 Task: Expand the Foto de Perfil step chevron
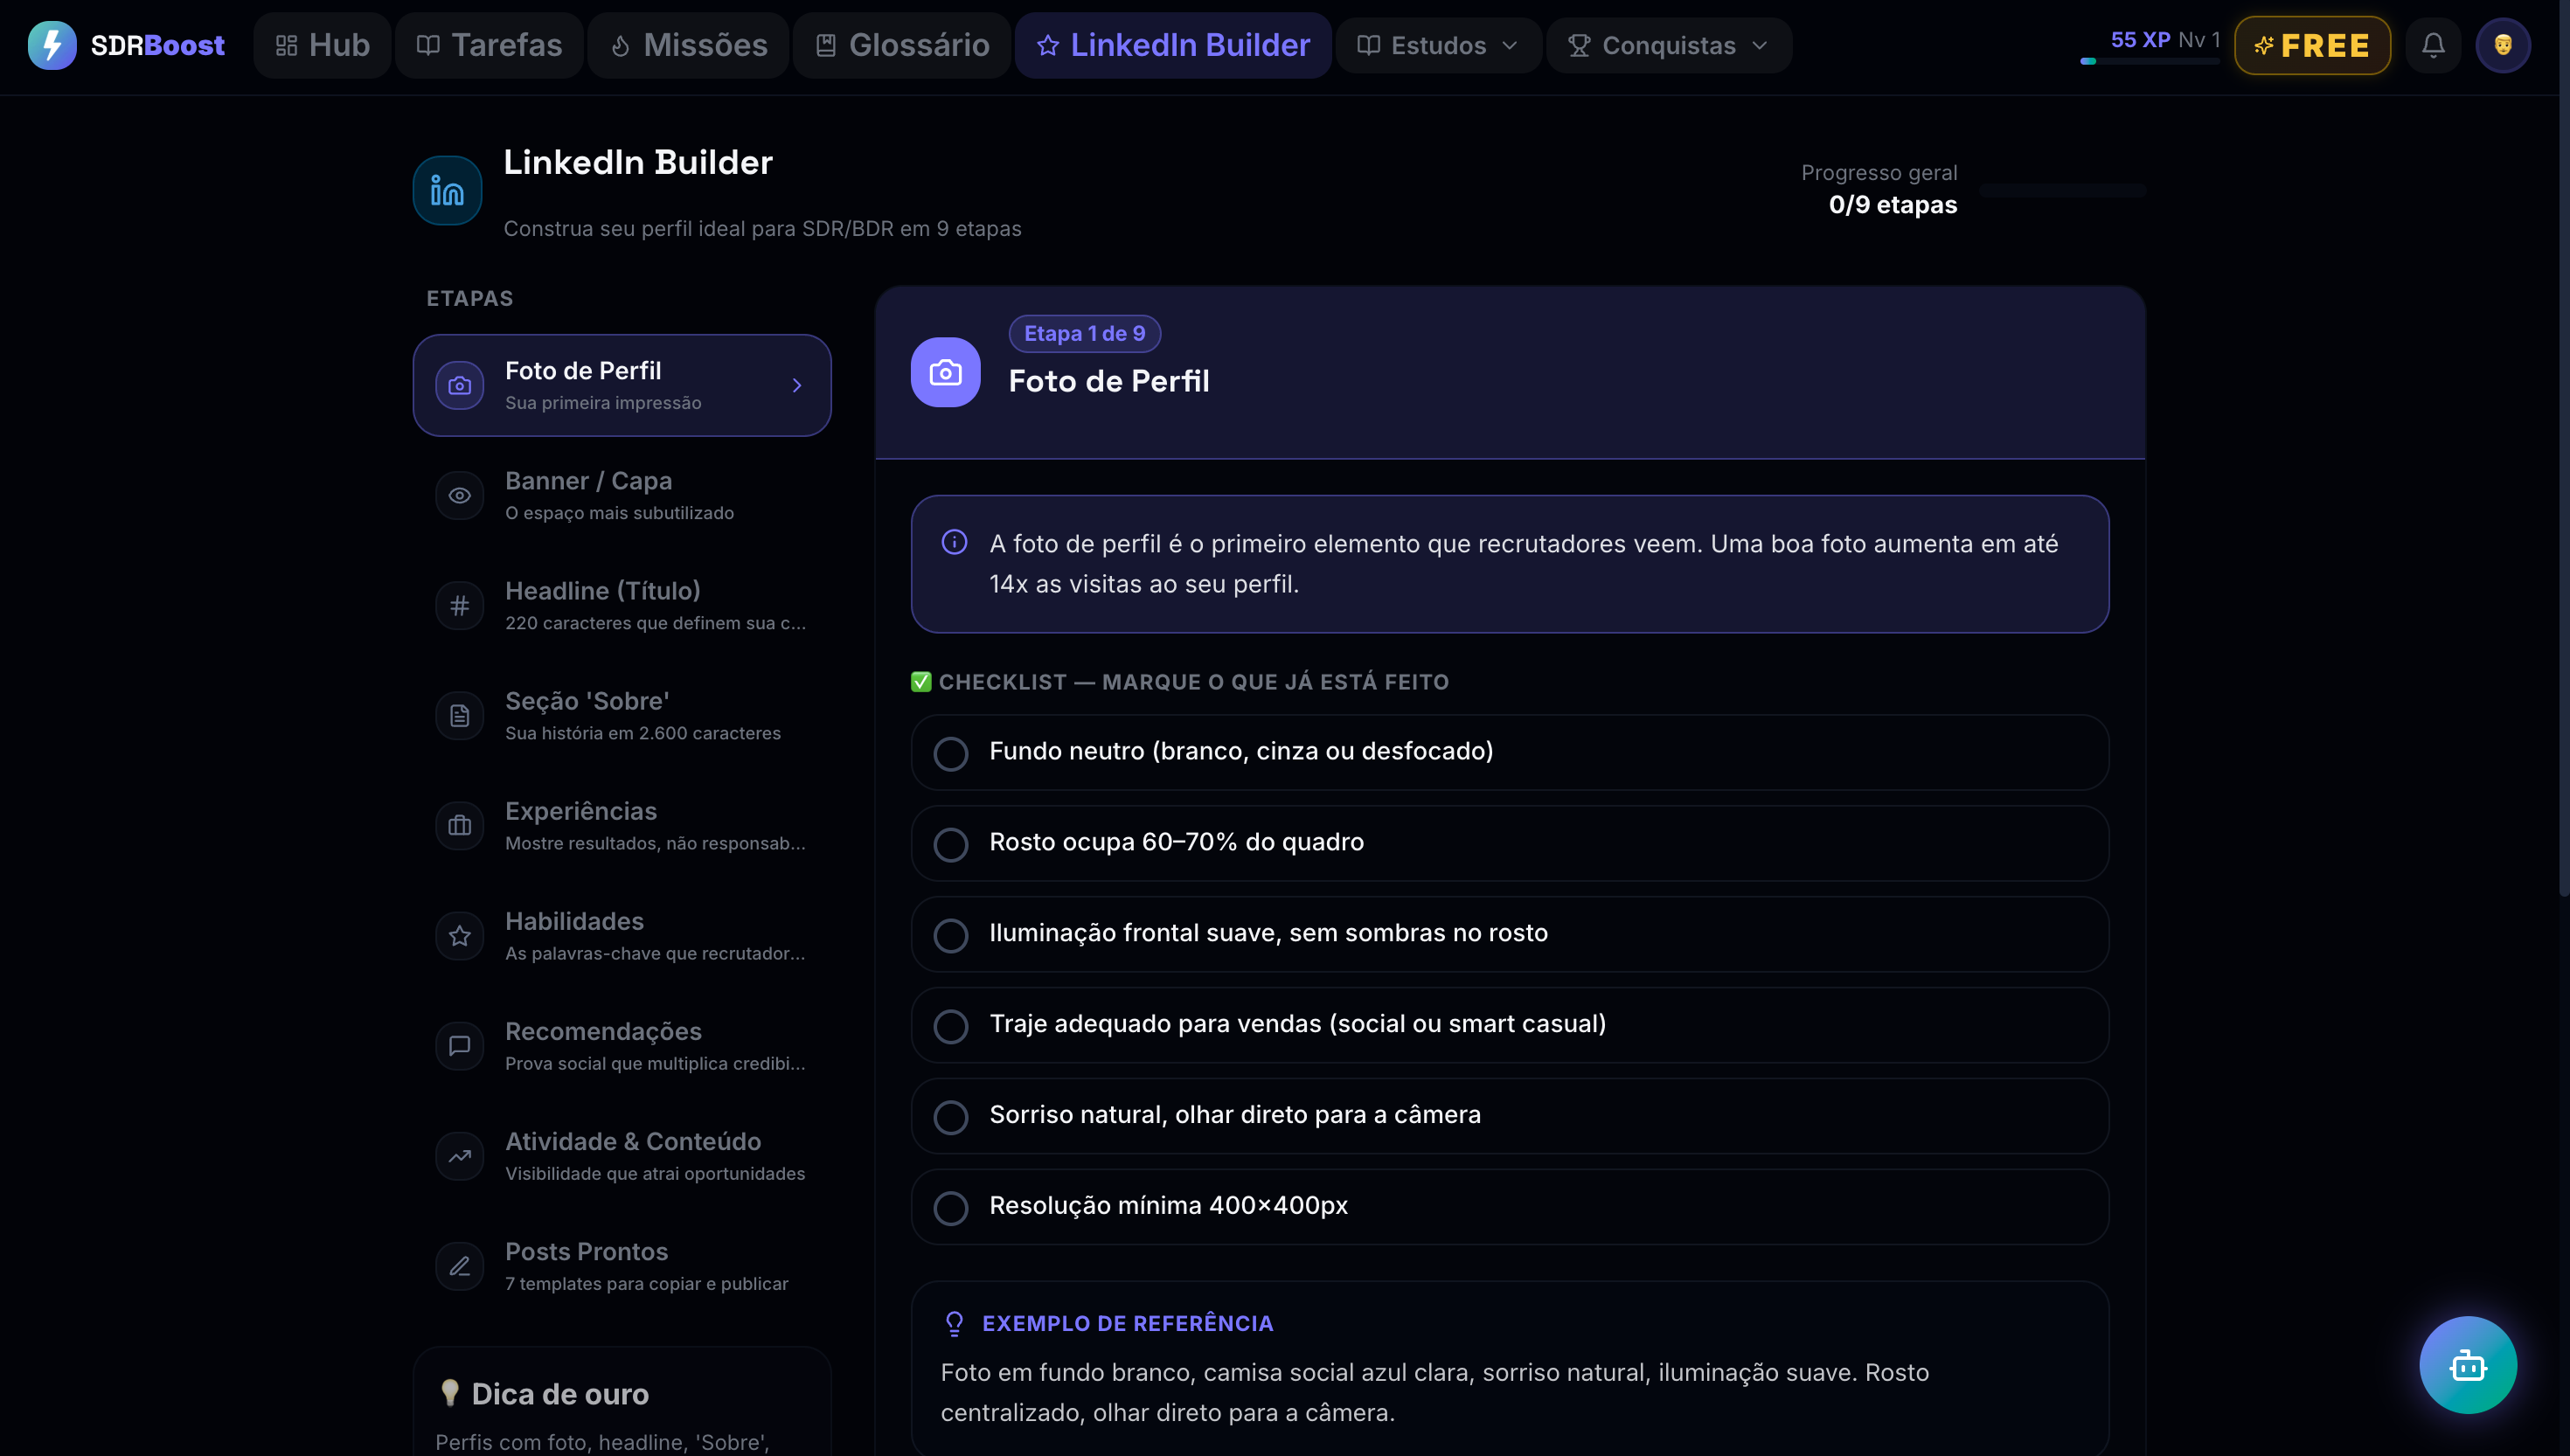click(x=797, y=385)
